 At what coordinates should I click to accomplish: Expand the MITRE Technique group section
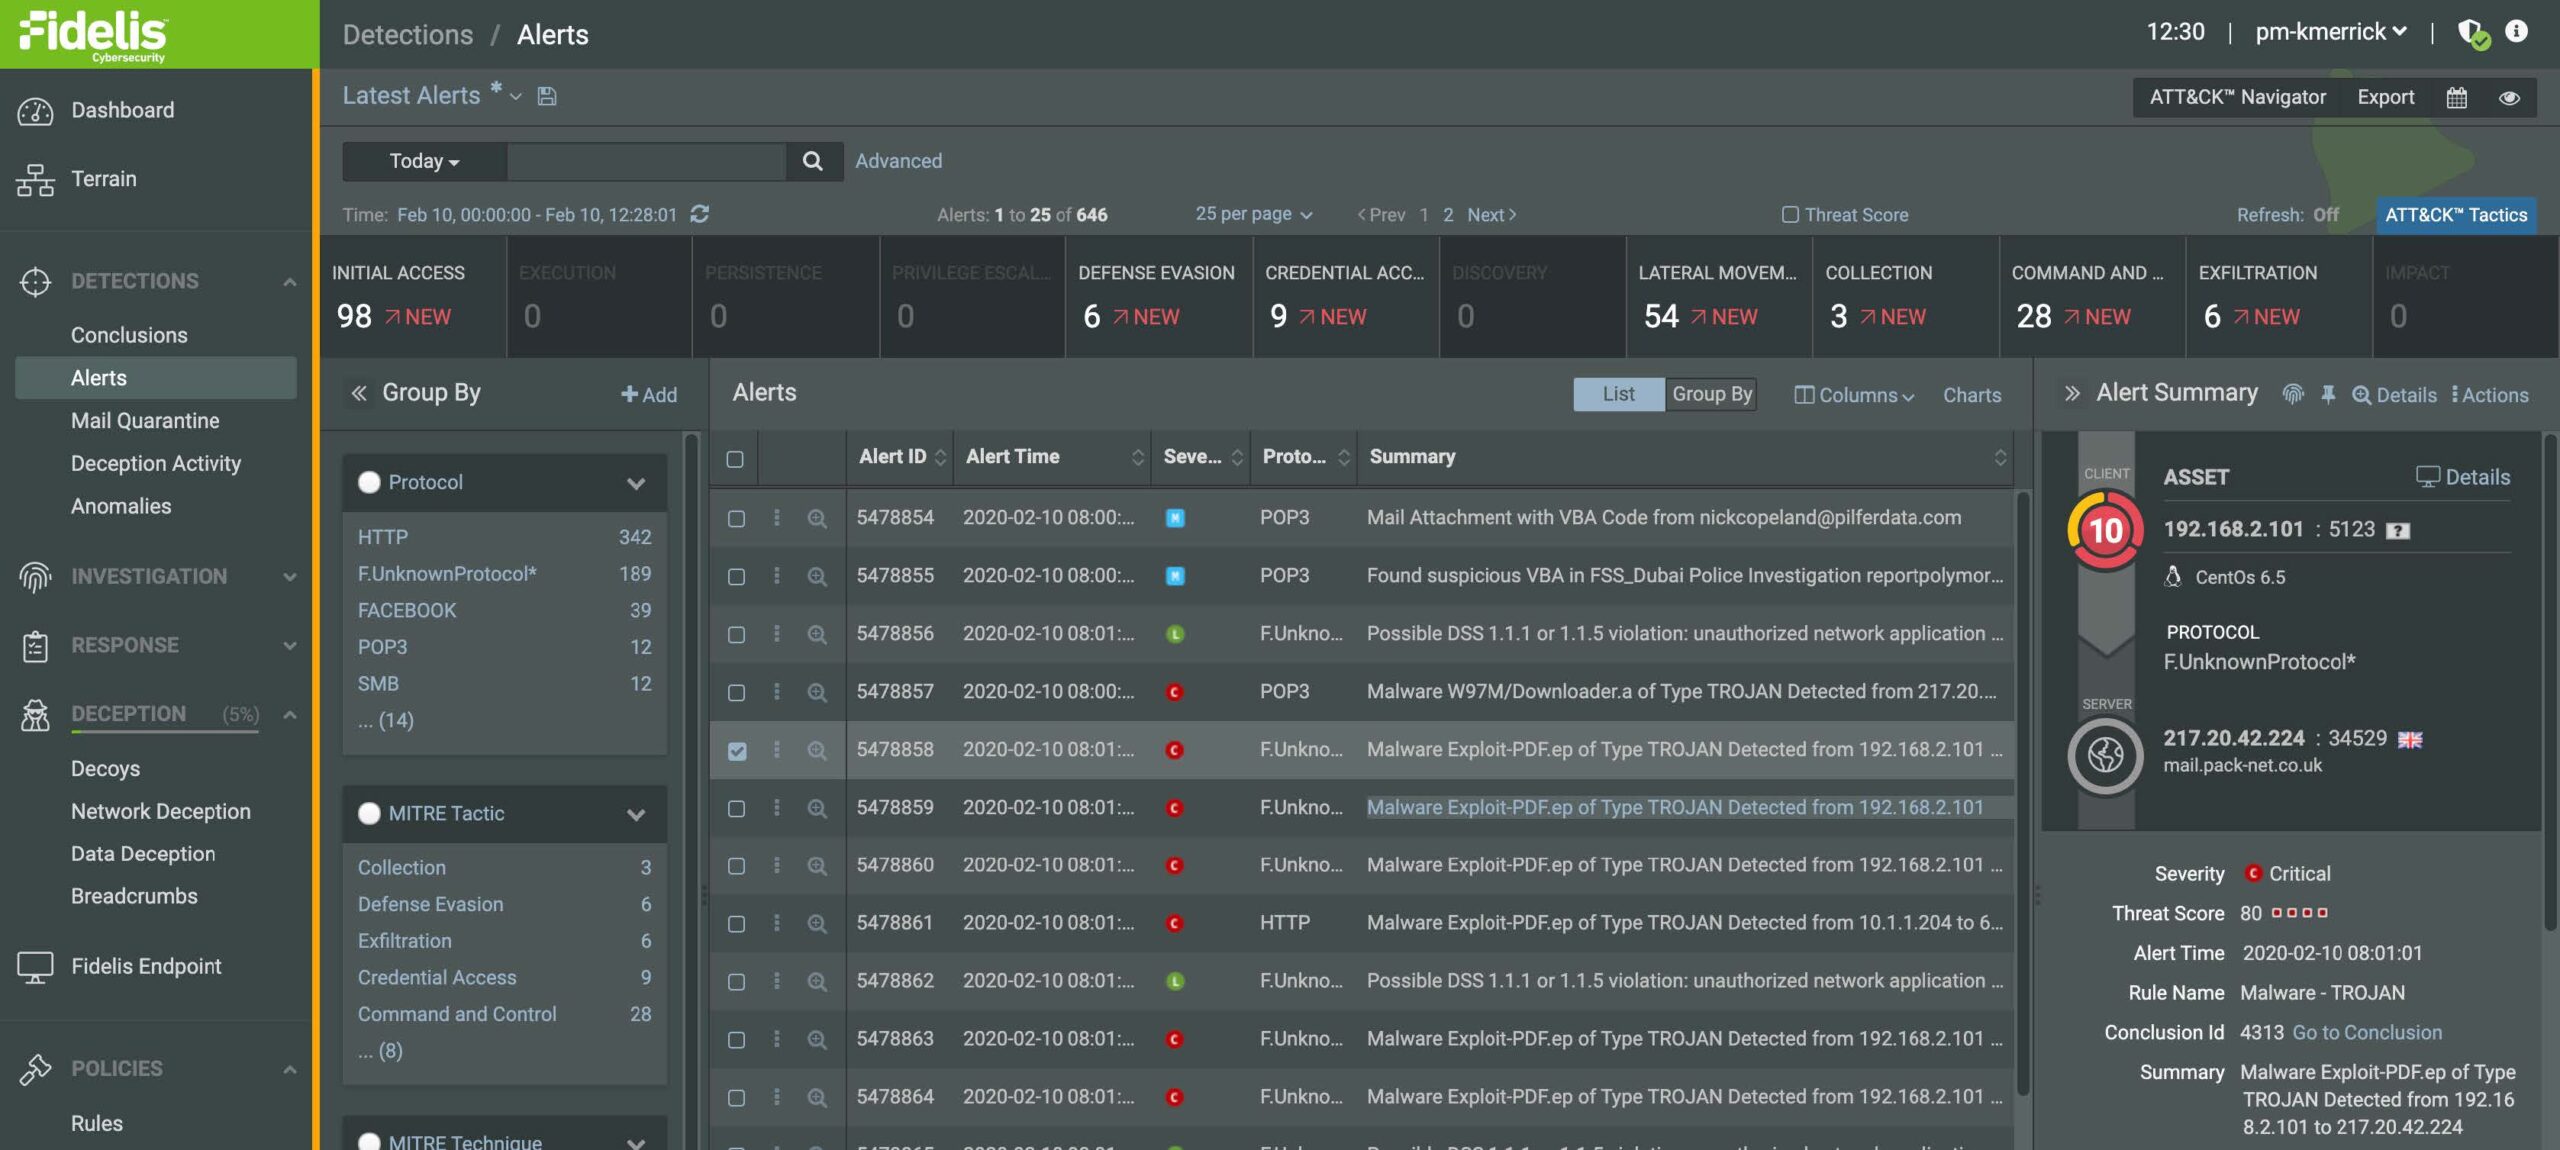click(637, 1140)
